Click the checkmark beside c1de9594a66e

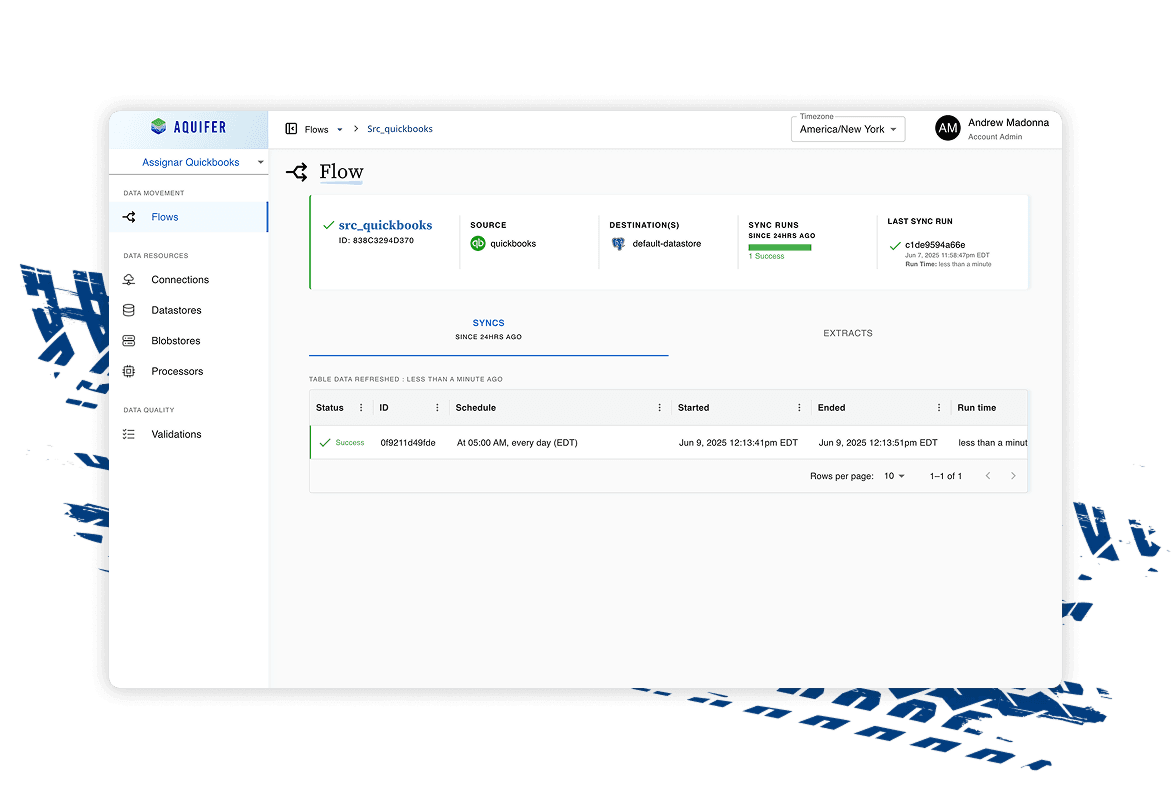[x=895, y=245]
